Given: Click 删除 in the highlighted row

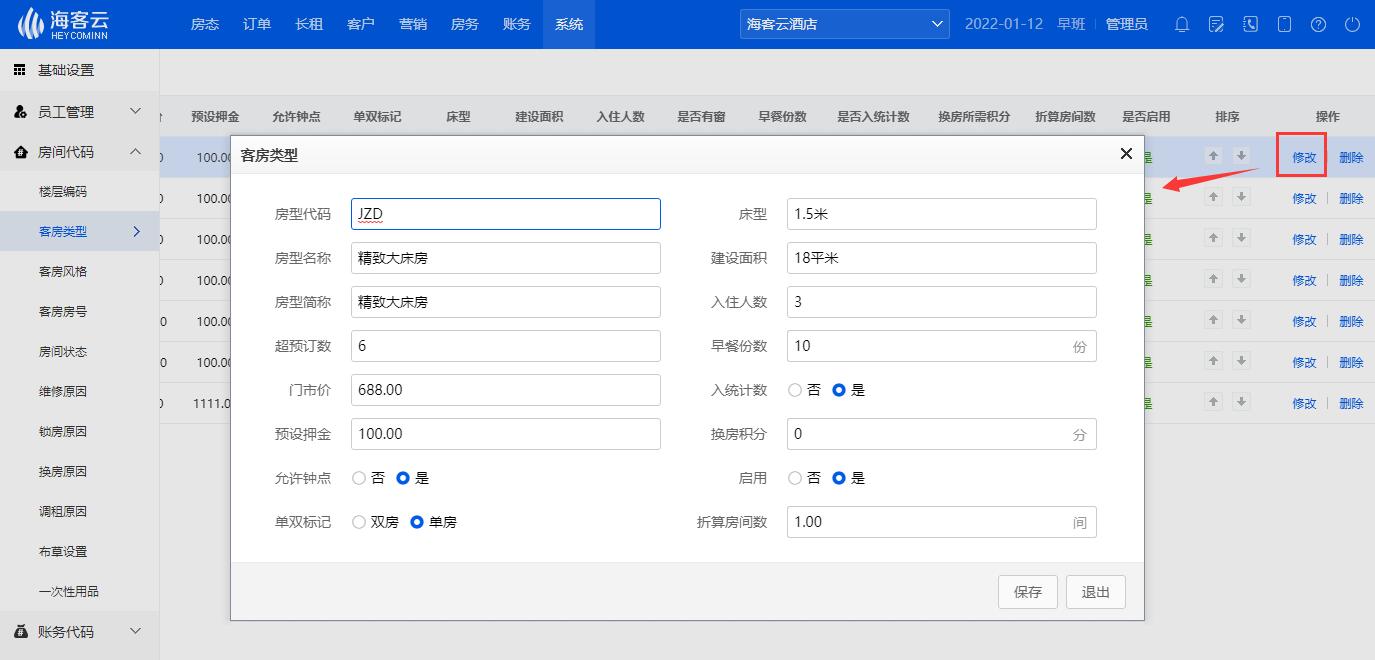Looking at the screenshot, I should tap(1351, 157).
